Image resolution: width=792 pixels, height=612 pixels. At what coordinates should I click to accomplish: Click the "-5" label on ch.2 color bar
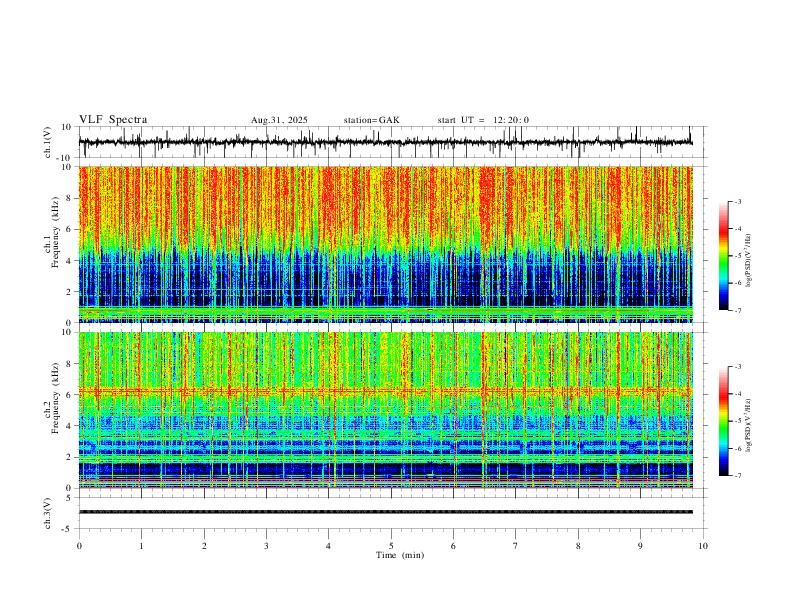point(737,421)
